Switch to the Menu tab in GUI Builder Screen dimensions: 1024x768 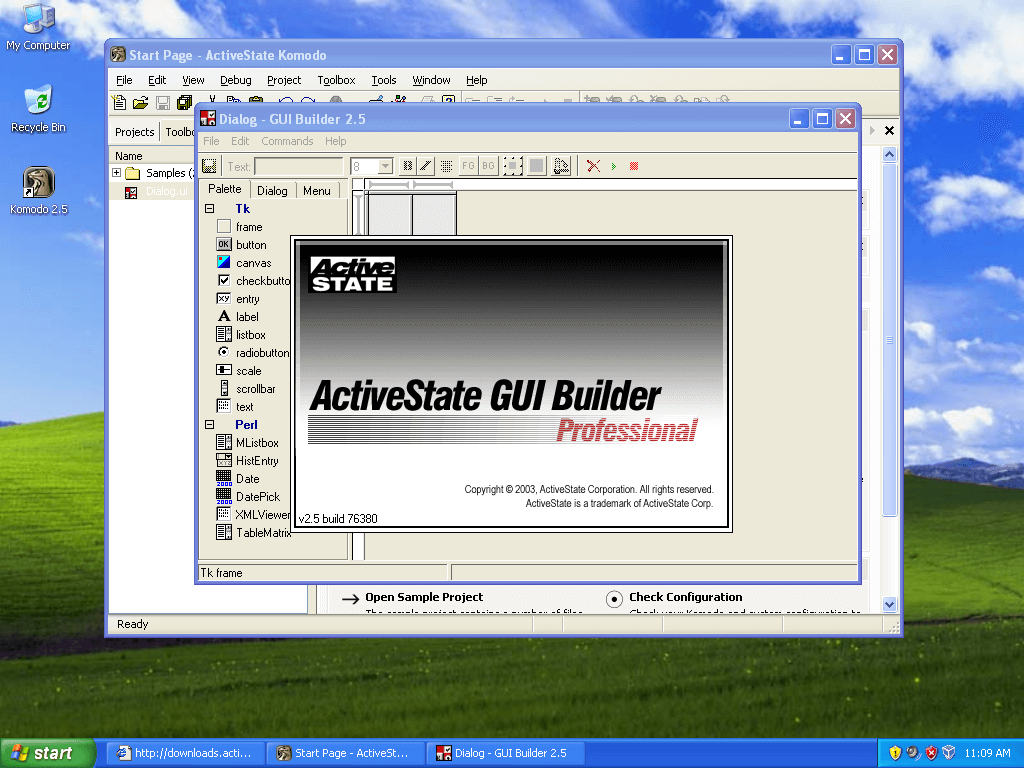(317, 191)
